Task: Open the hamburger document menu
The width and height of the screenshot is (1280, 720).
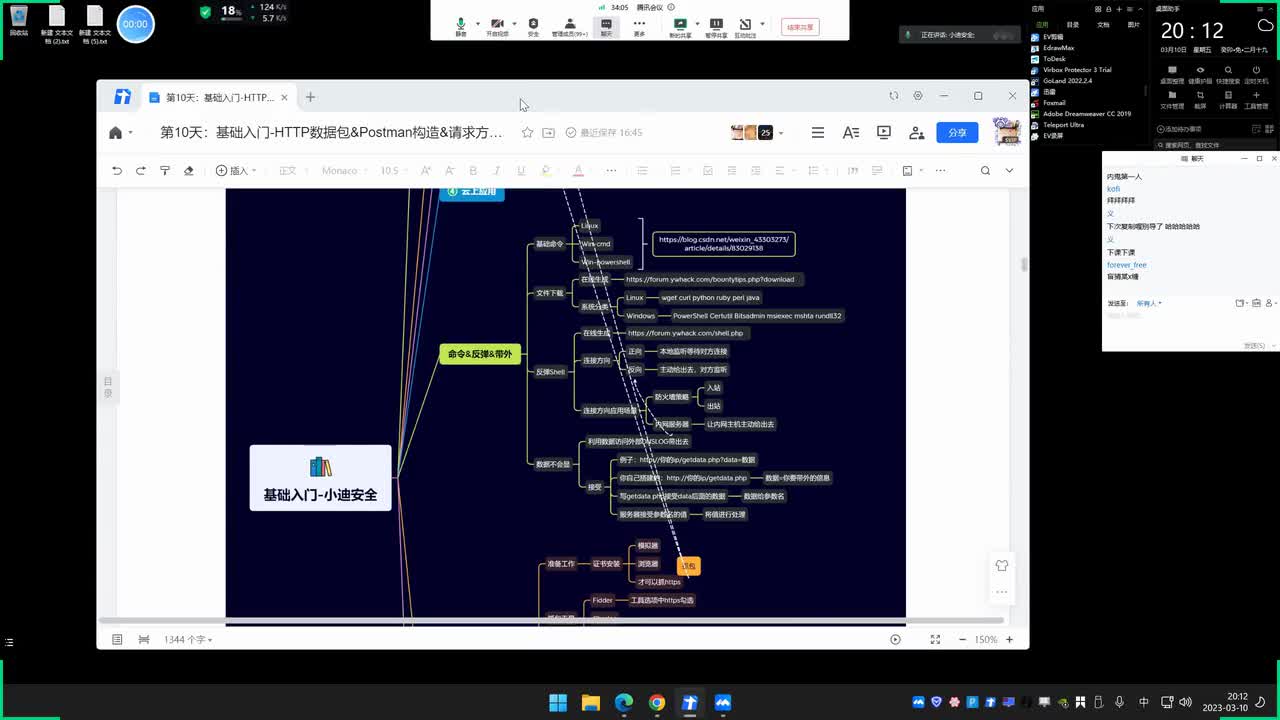Action: click(x=818, y=132)
